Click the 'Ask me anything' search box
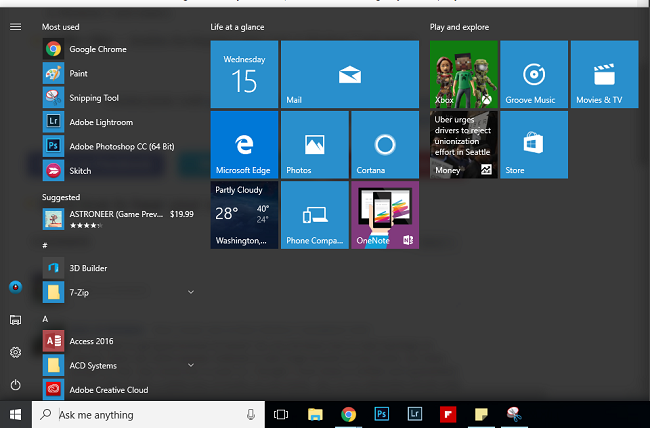This screenshot has width=650, height=428. click(148, 414)
